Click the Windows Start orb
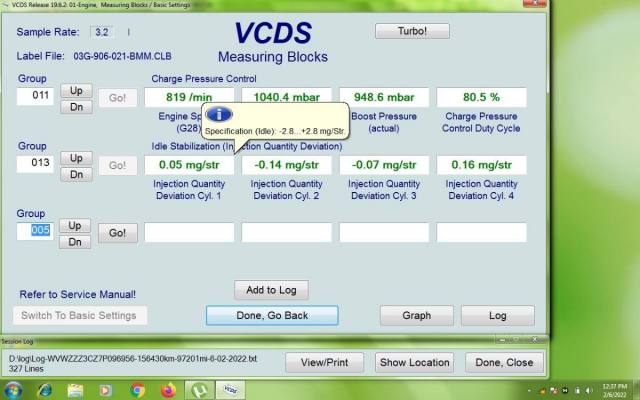The image size is (640, 400). point(14,389)
